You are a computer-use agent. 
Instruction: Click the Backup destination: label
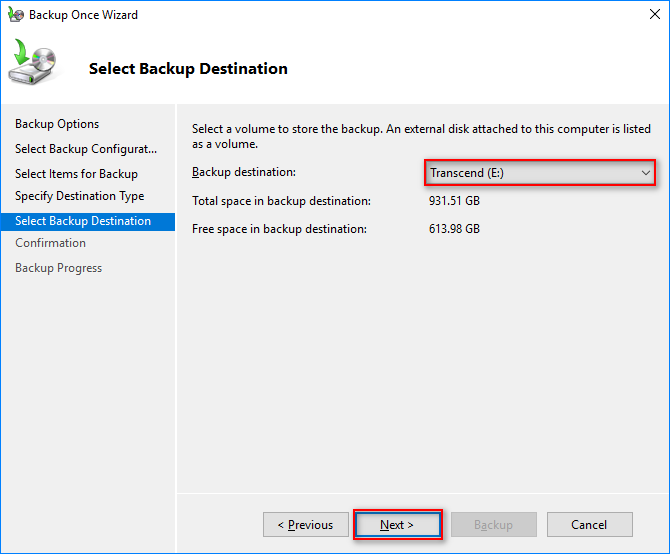coord(244,172)
